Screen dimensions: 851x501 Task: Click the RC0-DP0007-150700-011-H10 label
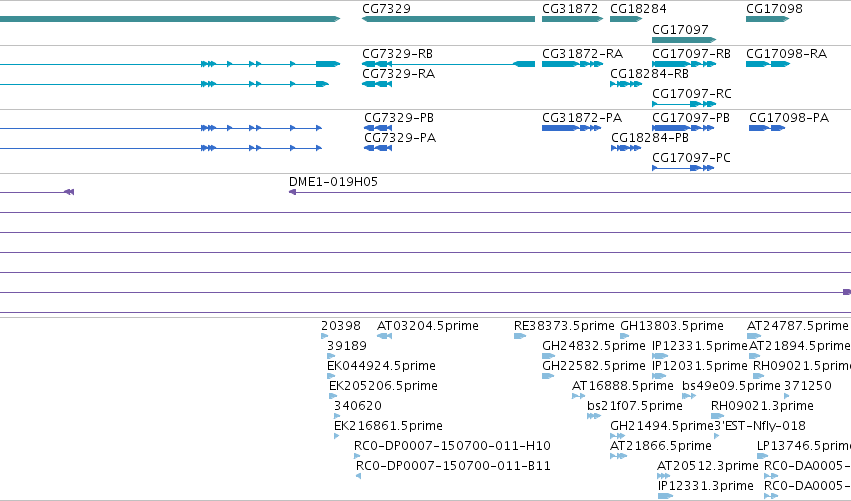(452, 446)
